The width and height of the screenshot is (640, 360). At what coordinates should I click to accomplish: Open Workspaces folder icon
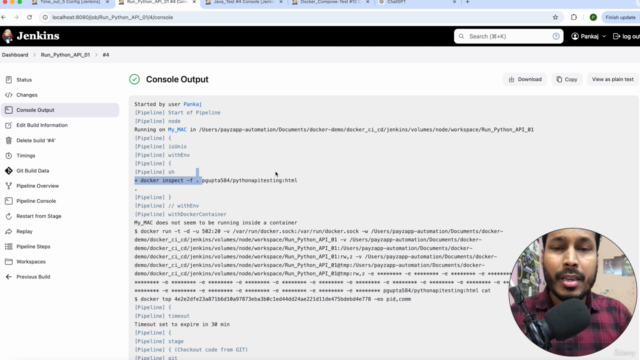[9, 262]
